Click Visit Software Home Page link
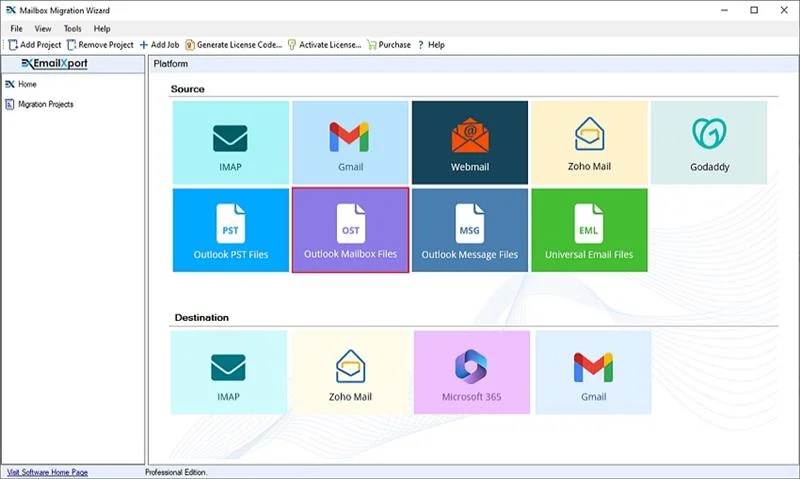This screenshot has width=800, height=479. 47,472
